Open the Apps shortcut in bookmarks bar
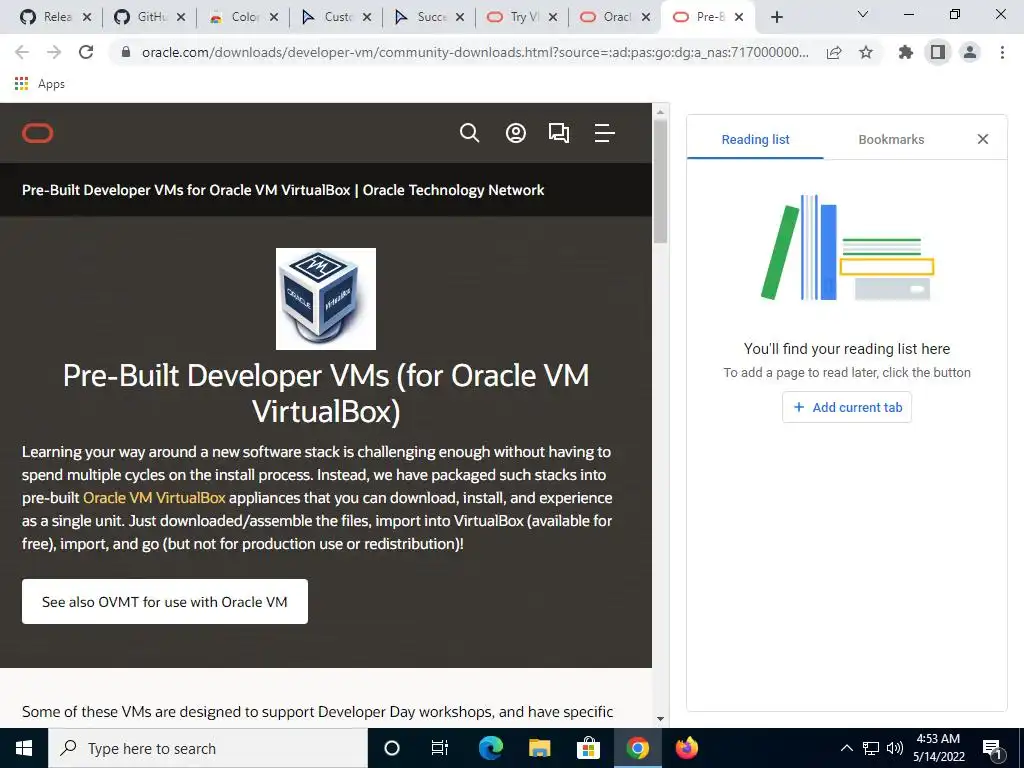 pyautogui.click(x=39, y=84)
